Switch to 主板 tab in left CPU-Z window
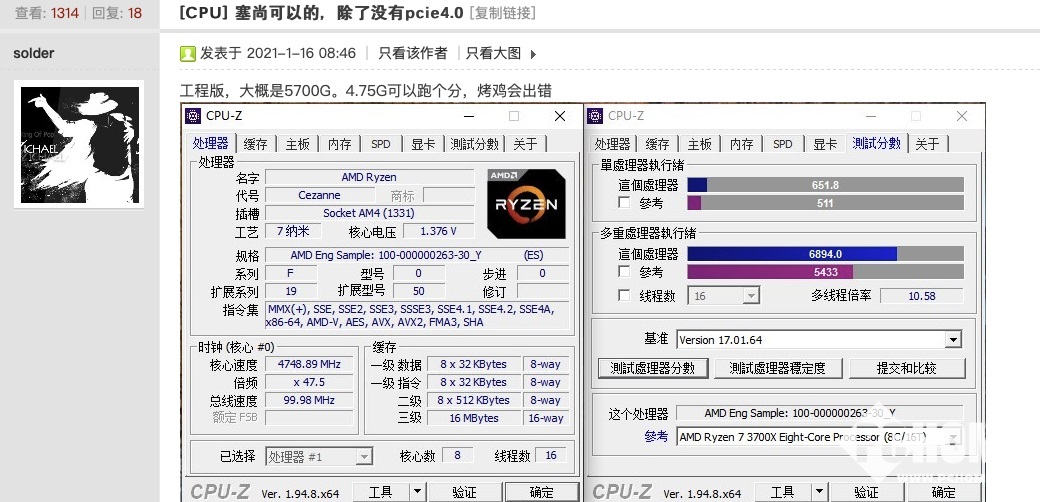This screenshot has width=1040, height=502. pos(298,144)
